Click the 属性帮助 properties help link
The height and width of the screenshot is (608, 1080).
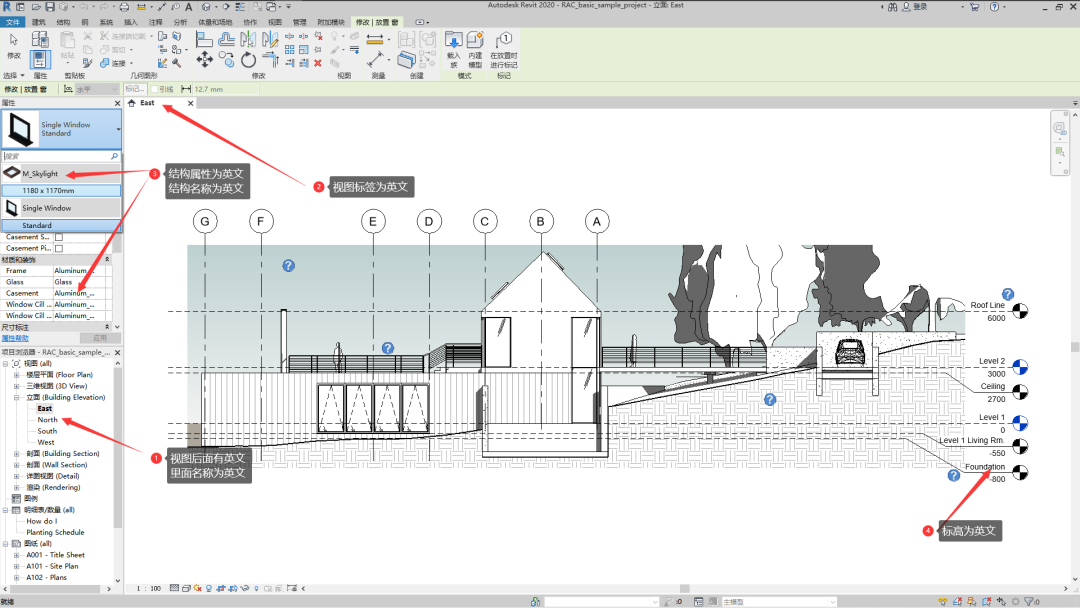(x=15, y=338)
